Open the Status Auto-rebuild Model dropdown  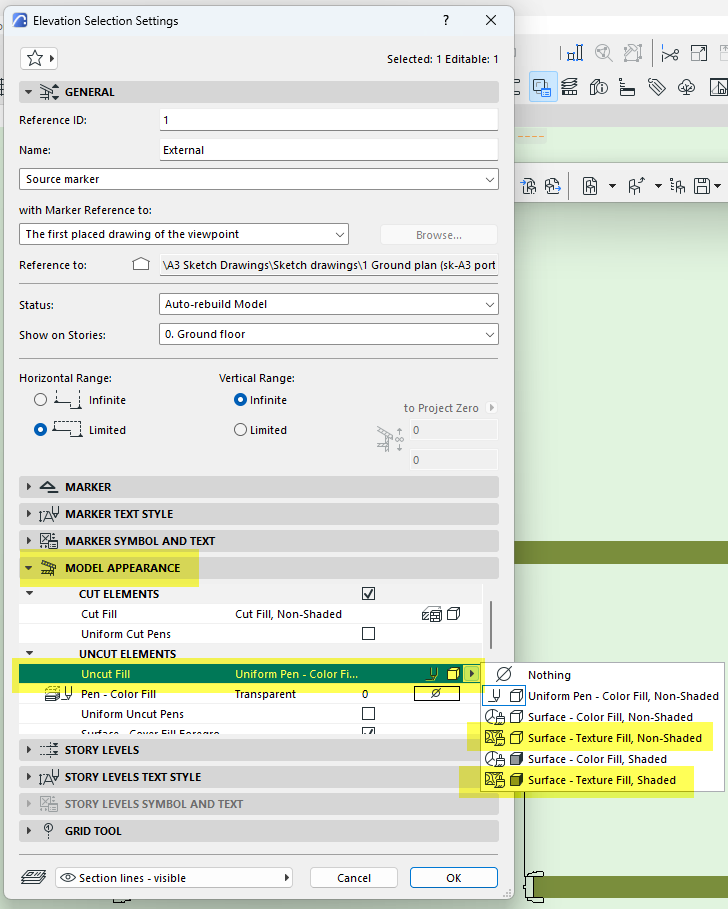pyautogui.click(x=329, y=304)
